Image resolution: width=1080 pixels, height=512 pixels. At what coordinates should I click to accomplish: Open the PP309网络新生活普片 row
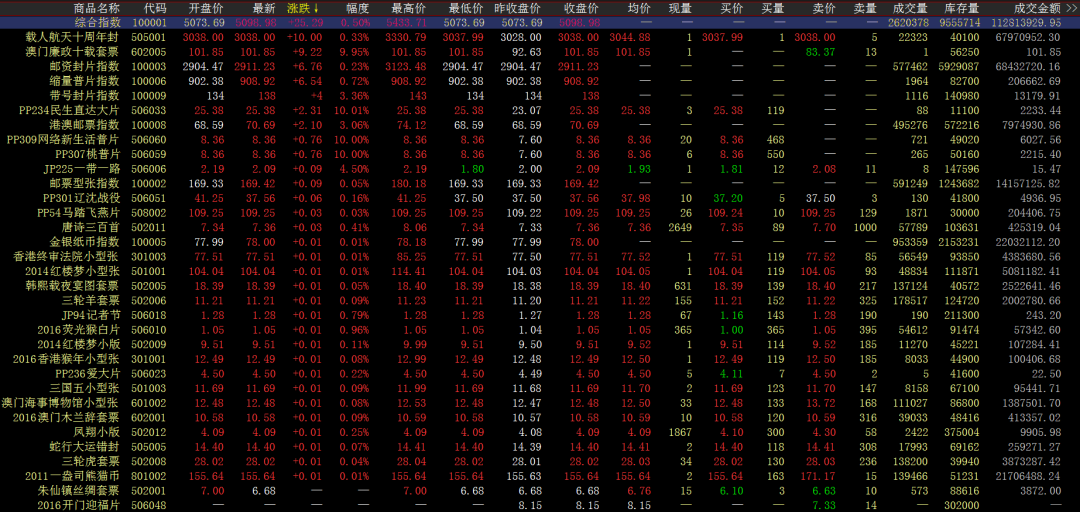click(x=540, y=139)
